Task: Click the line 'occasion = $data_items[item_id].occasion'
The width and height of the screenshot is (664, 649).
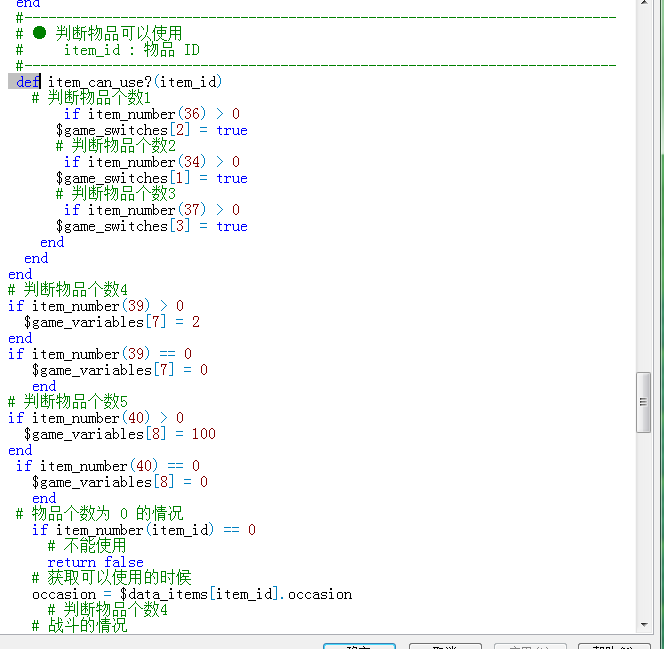Action: [x=192, y=594]
